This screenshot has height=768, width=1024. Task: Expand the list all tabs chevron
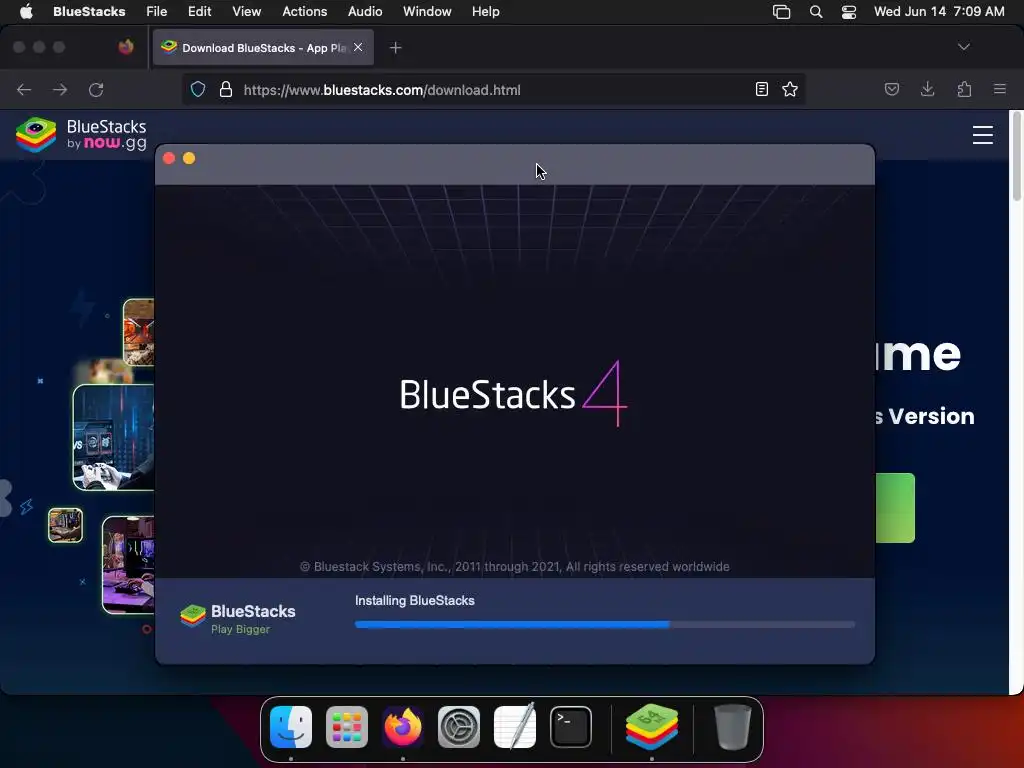pos(963,47)
